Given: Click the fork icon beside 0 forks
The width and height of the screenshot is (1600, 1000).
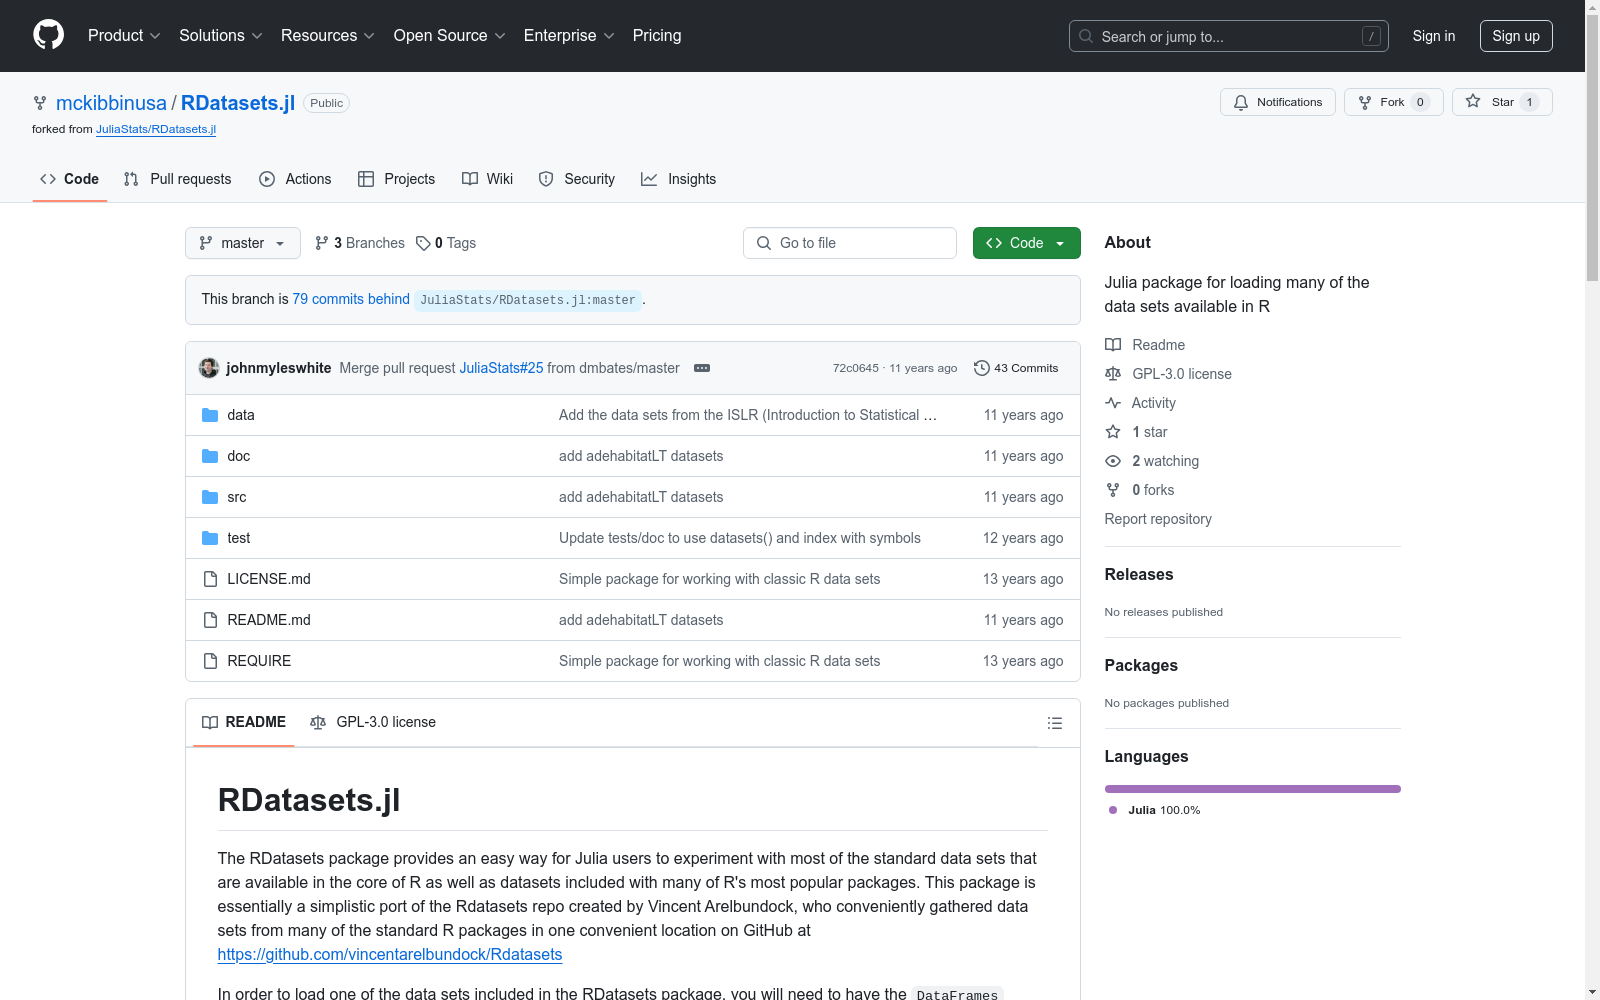Looking at the screenshot, I should 1113,490.
